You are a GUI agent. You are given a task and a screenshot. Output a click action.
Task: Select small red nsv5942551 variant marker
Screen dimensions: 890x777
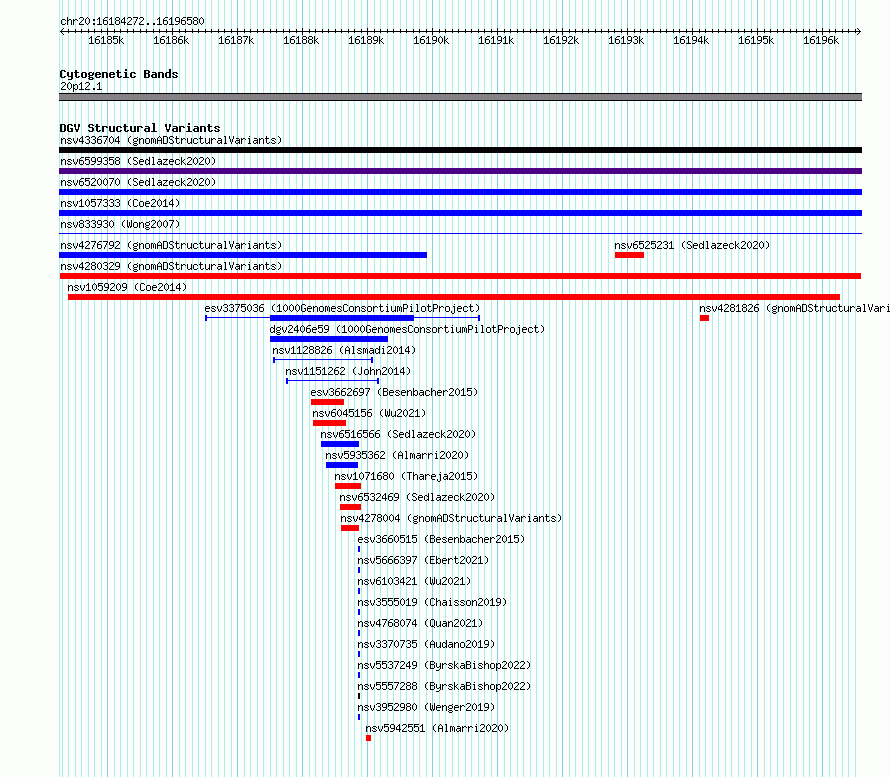pyautogui.click(x=368, y=738)
